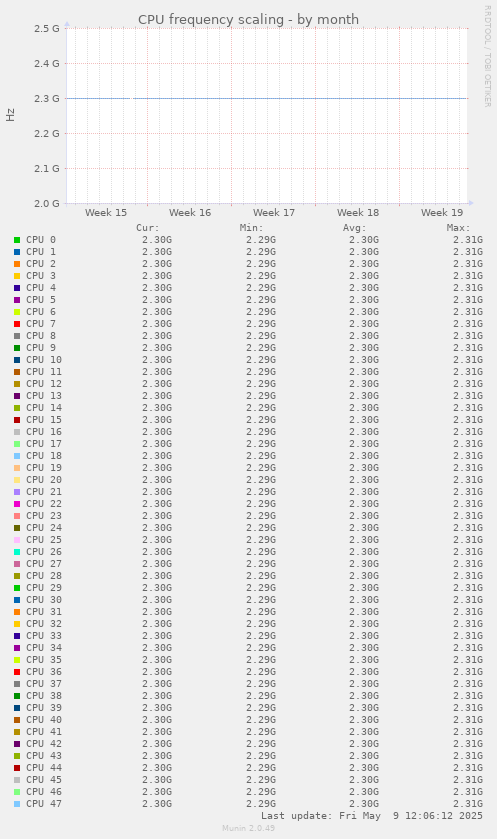Select the 'CPU 20' legend label

point(44,480)
